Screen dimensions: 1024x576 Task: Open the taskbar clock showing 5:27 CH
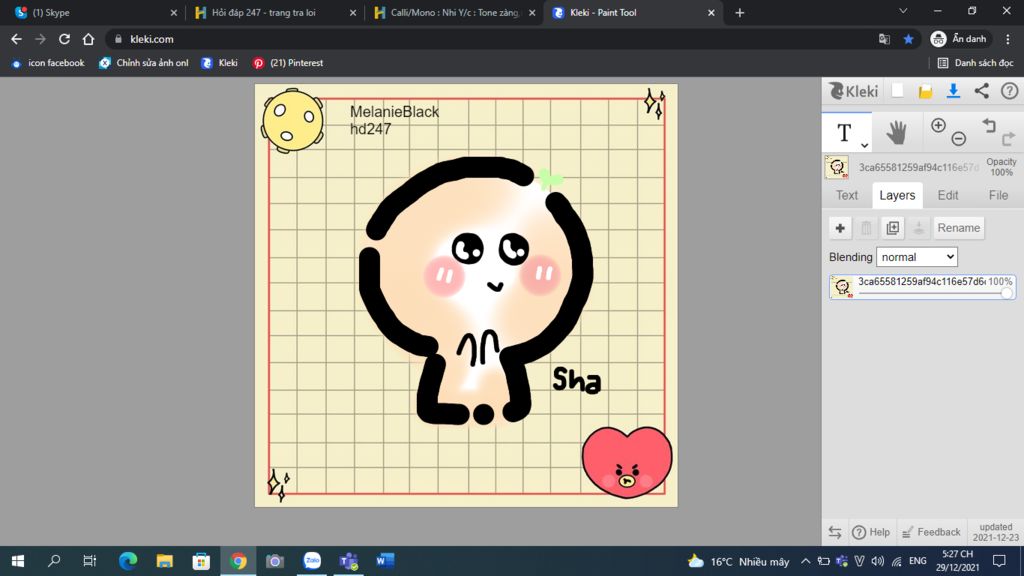point(957,561)
